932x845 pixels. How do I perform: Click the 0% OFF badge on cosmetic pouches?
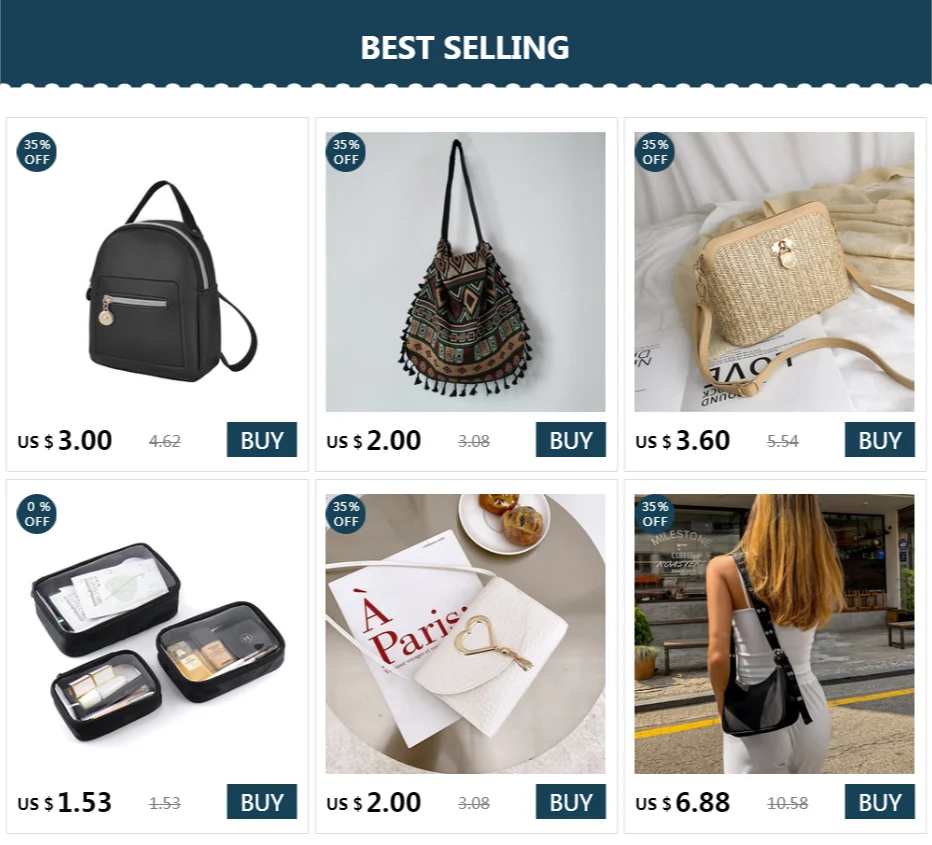click(x=37, y=514)
